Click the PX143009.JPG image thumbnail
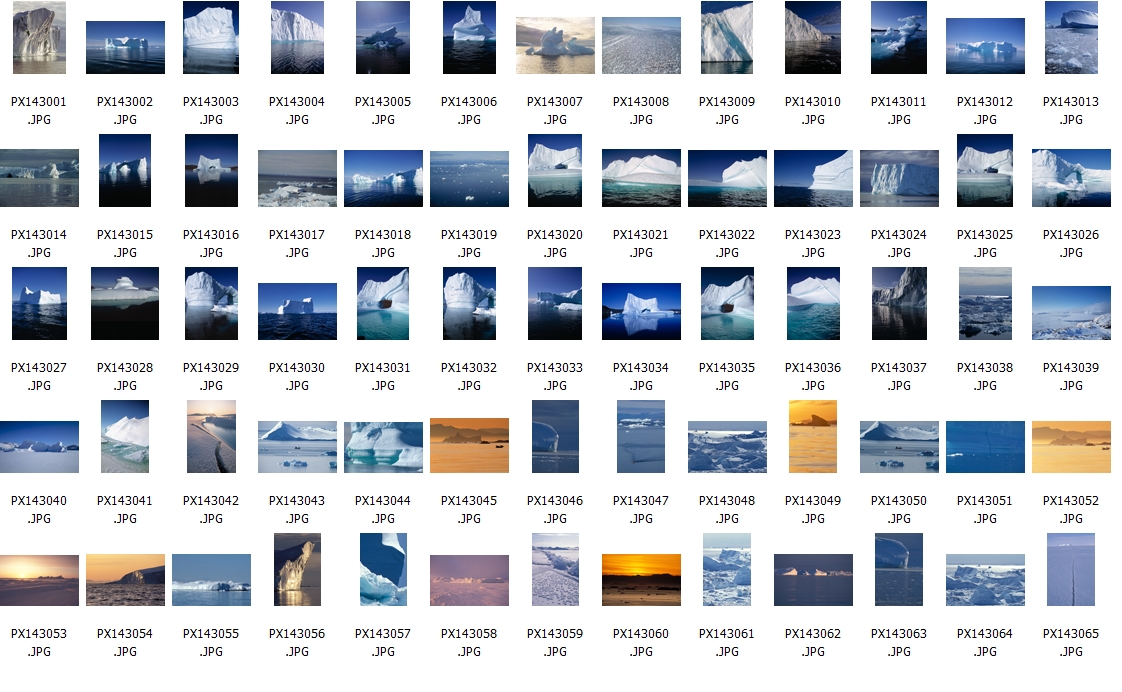 pyautogui.click(x=727, y=38)
